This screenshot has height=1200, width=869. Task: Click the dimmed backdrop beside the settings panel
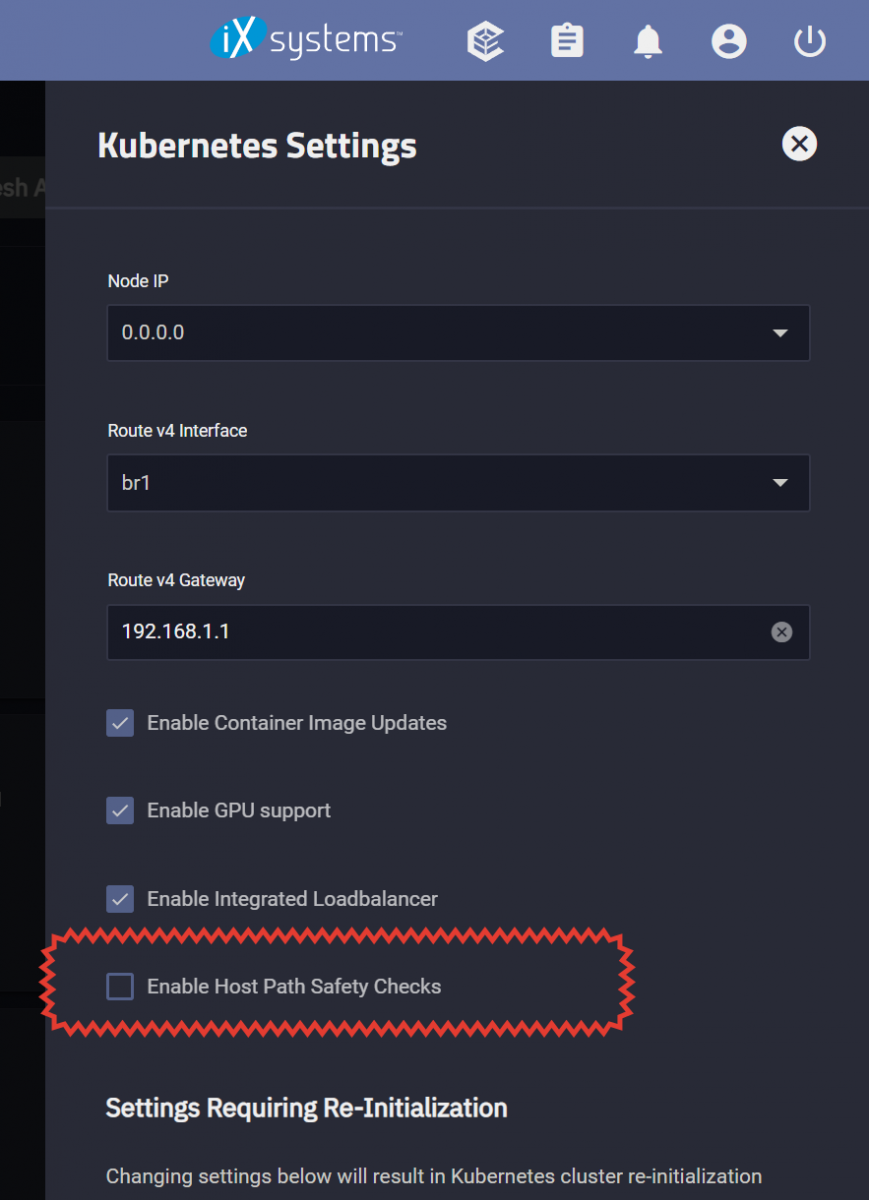click(x=22, y=600)
